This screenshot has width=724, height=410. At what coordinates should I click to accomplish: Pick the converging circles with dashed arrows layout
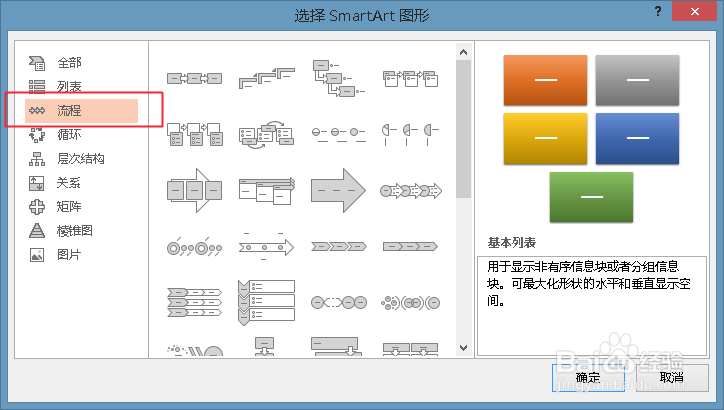click(338, 302)
